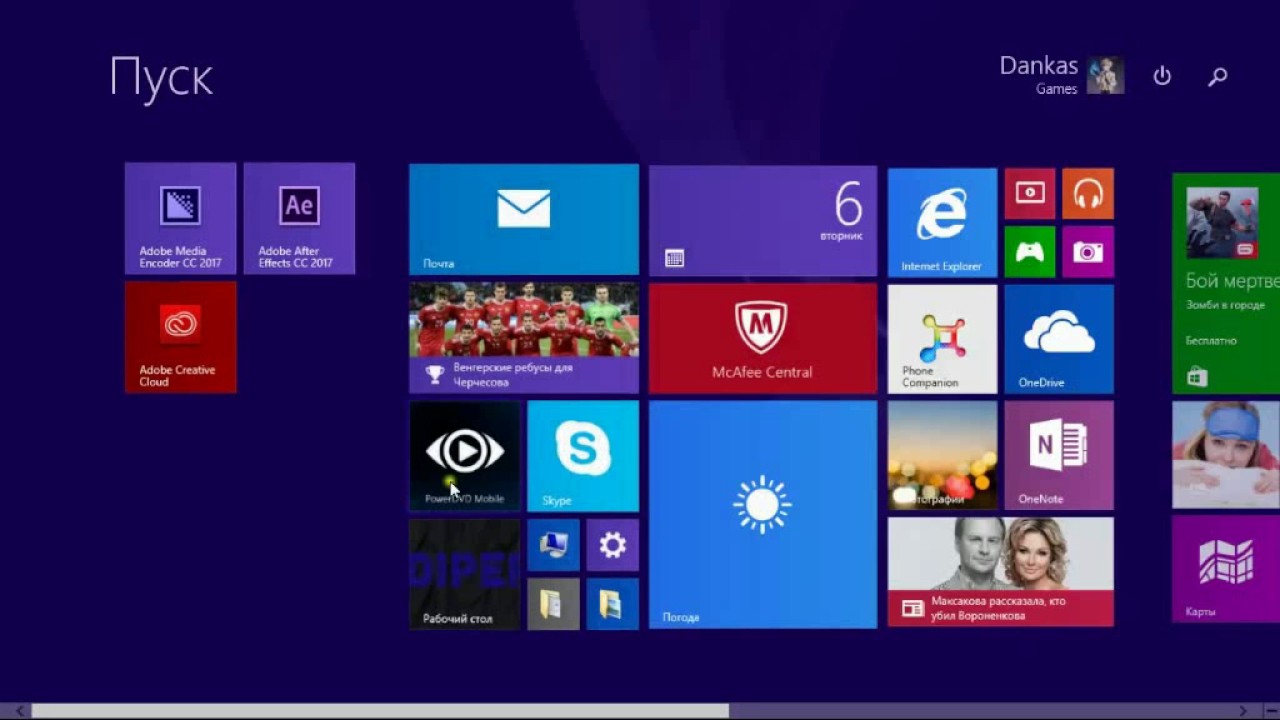Click the Dankas profile picture
This screenshot has width=1280, height=720.
click(1105, 76)
